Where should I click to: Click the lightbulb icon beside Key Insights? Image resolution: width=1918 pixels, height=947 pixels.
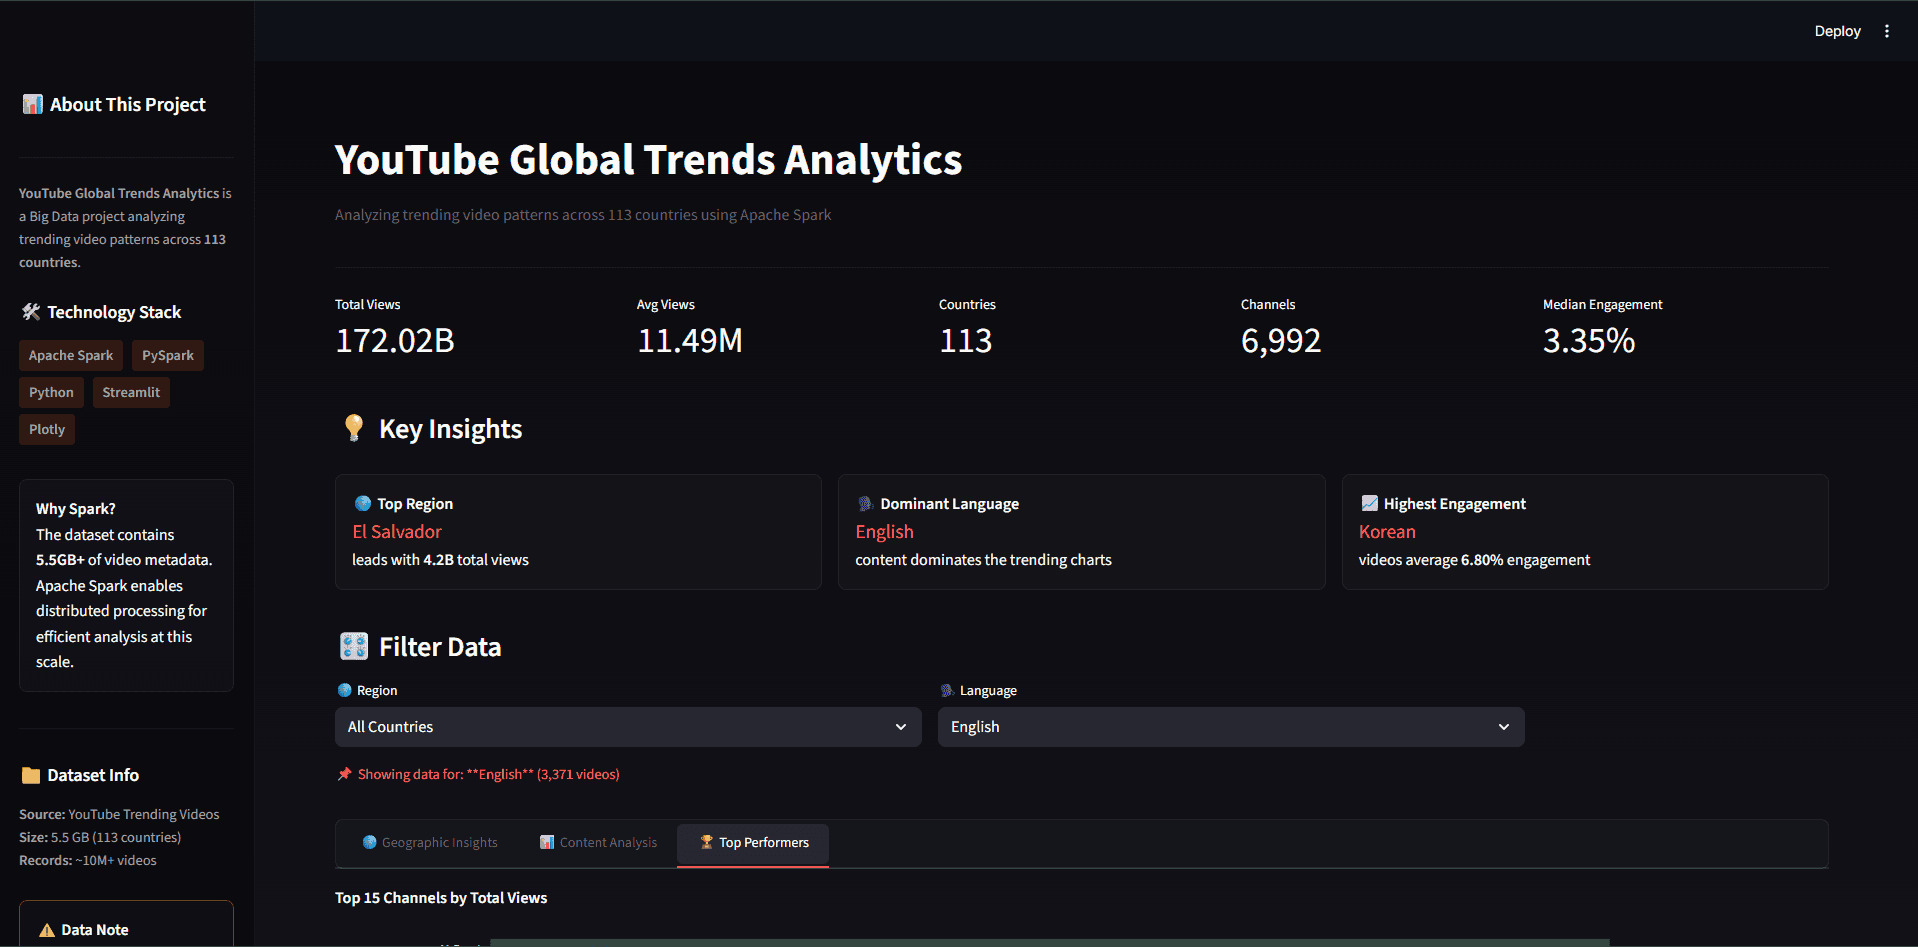(x=353, y=428)
